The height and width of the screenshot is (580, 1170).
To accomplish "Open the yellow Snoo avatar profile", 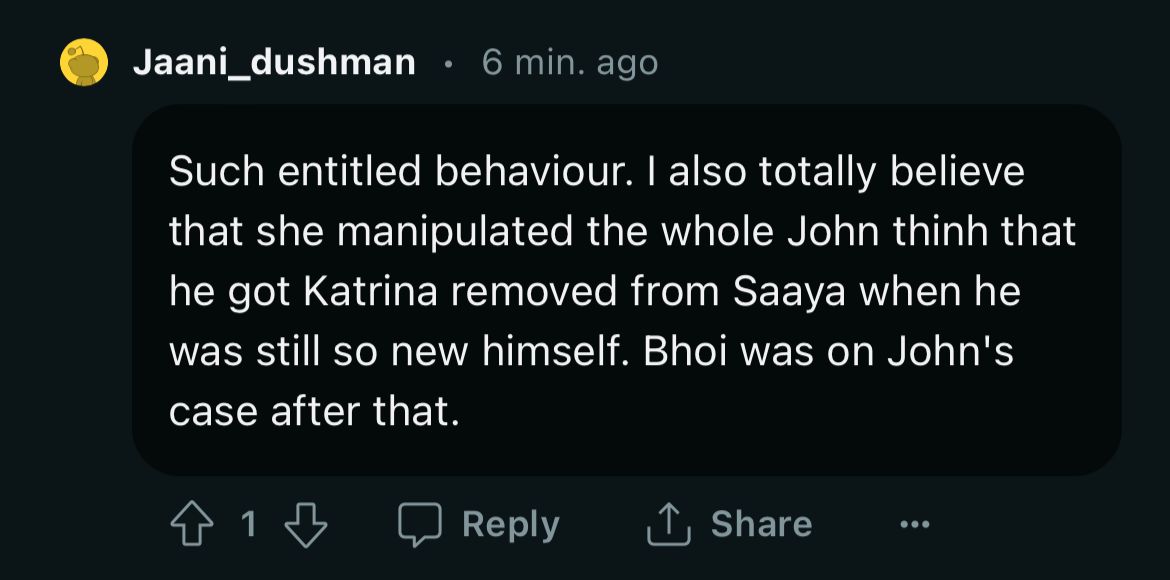I will tap(84, 64).
